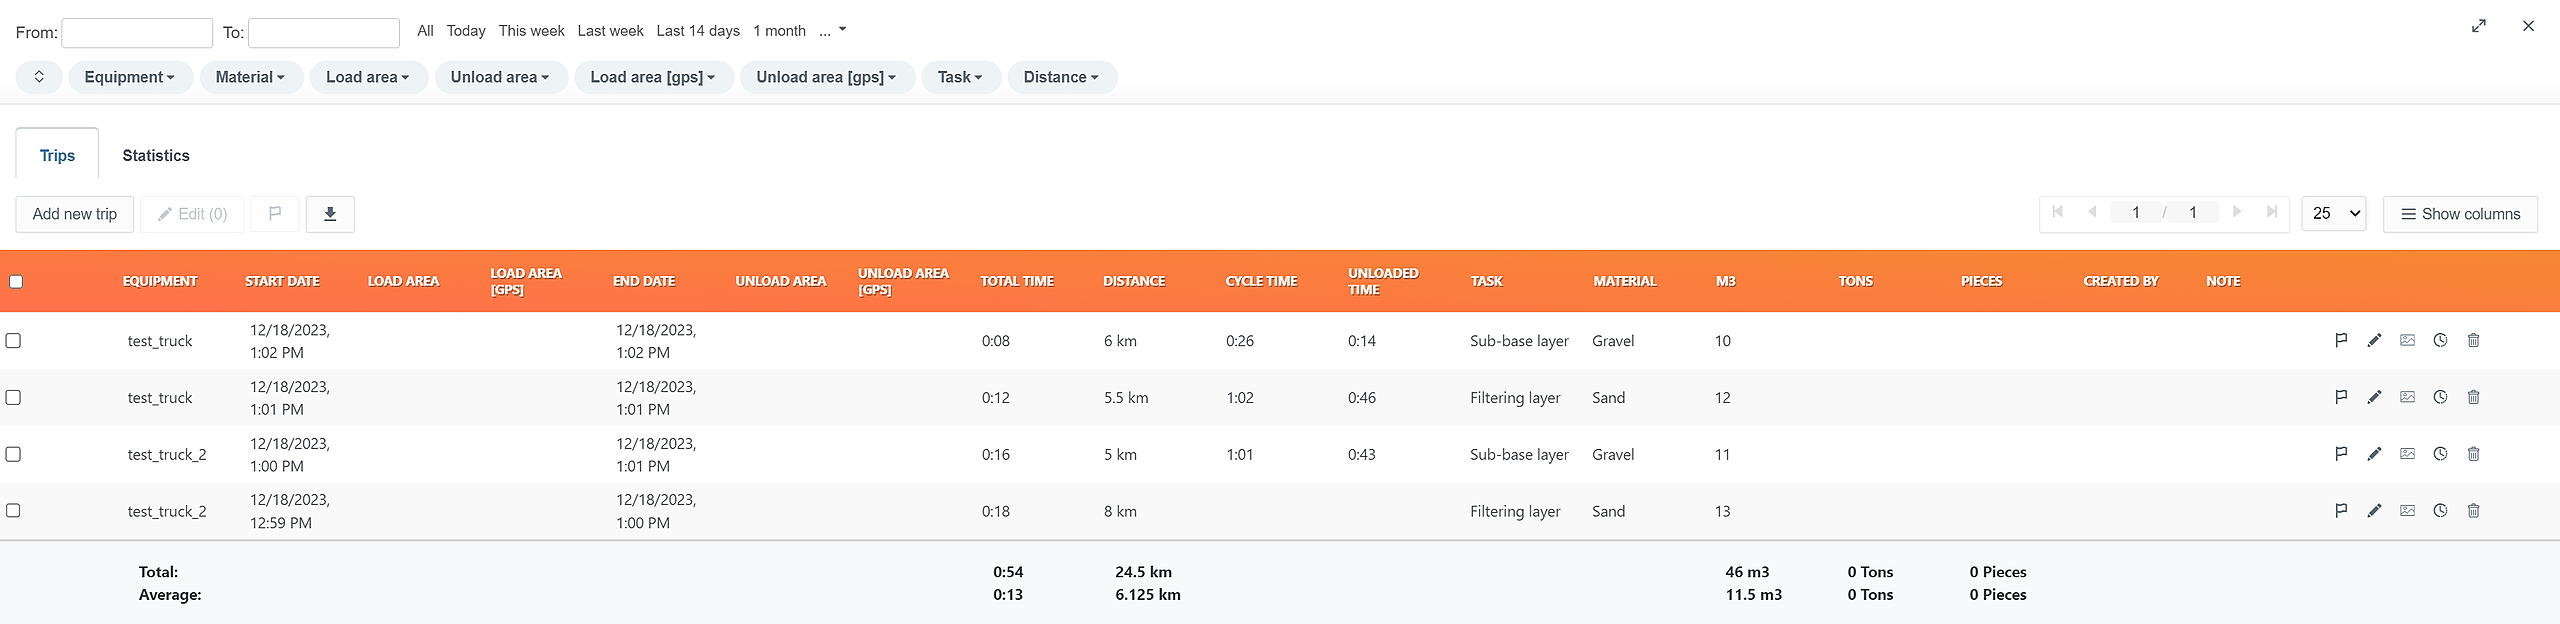Open the Equipment filter dropdown

point(130,77)
